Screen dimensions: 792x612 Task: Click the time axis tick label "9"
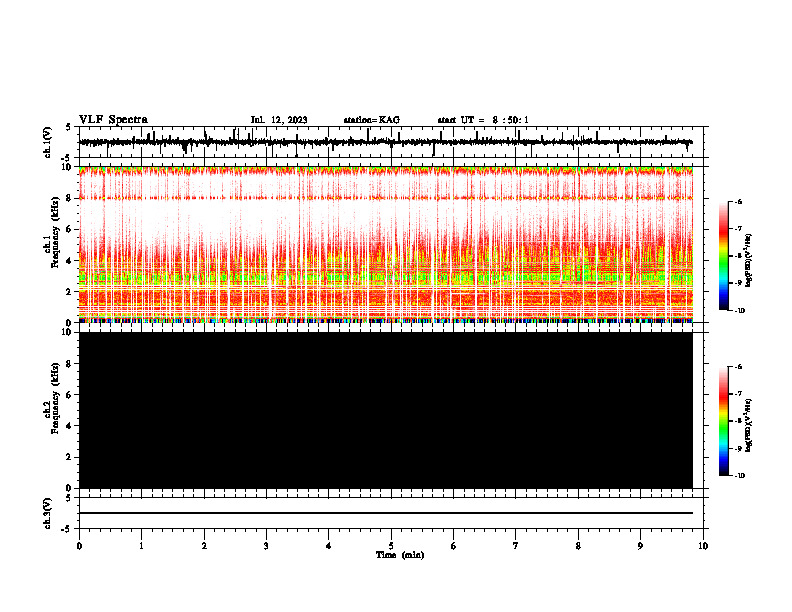[640, 546]
